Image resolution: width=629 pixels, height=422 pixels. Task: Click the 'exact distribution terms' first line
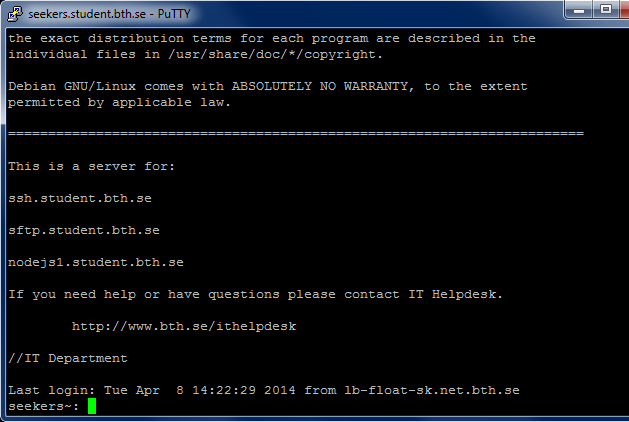(272, 39)
